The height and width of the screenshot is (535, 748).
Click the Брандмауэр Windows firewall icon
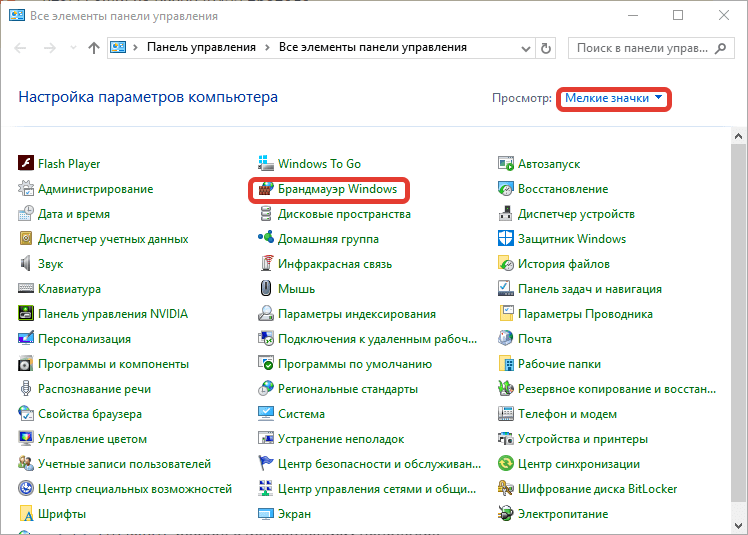266,189
